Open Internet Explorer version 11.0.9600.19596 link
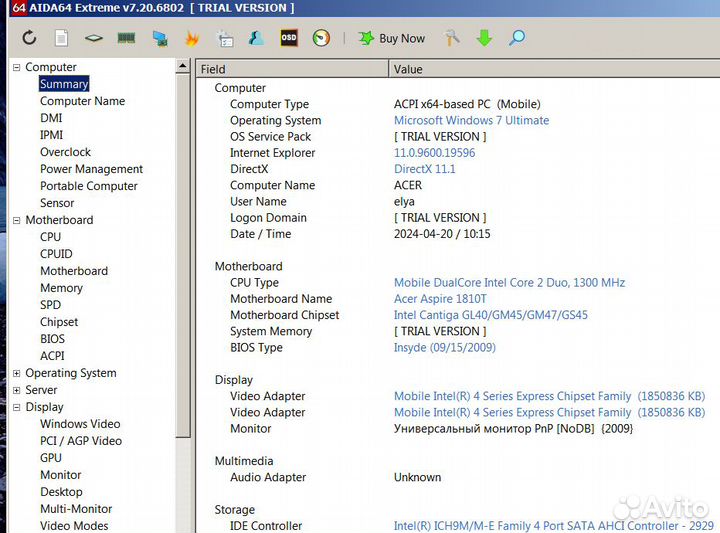 [x=434, y=153]
